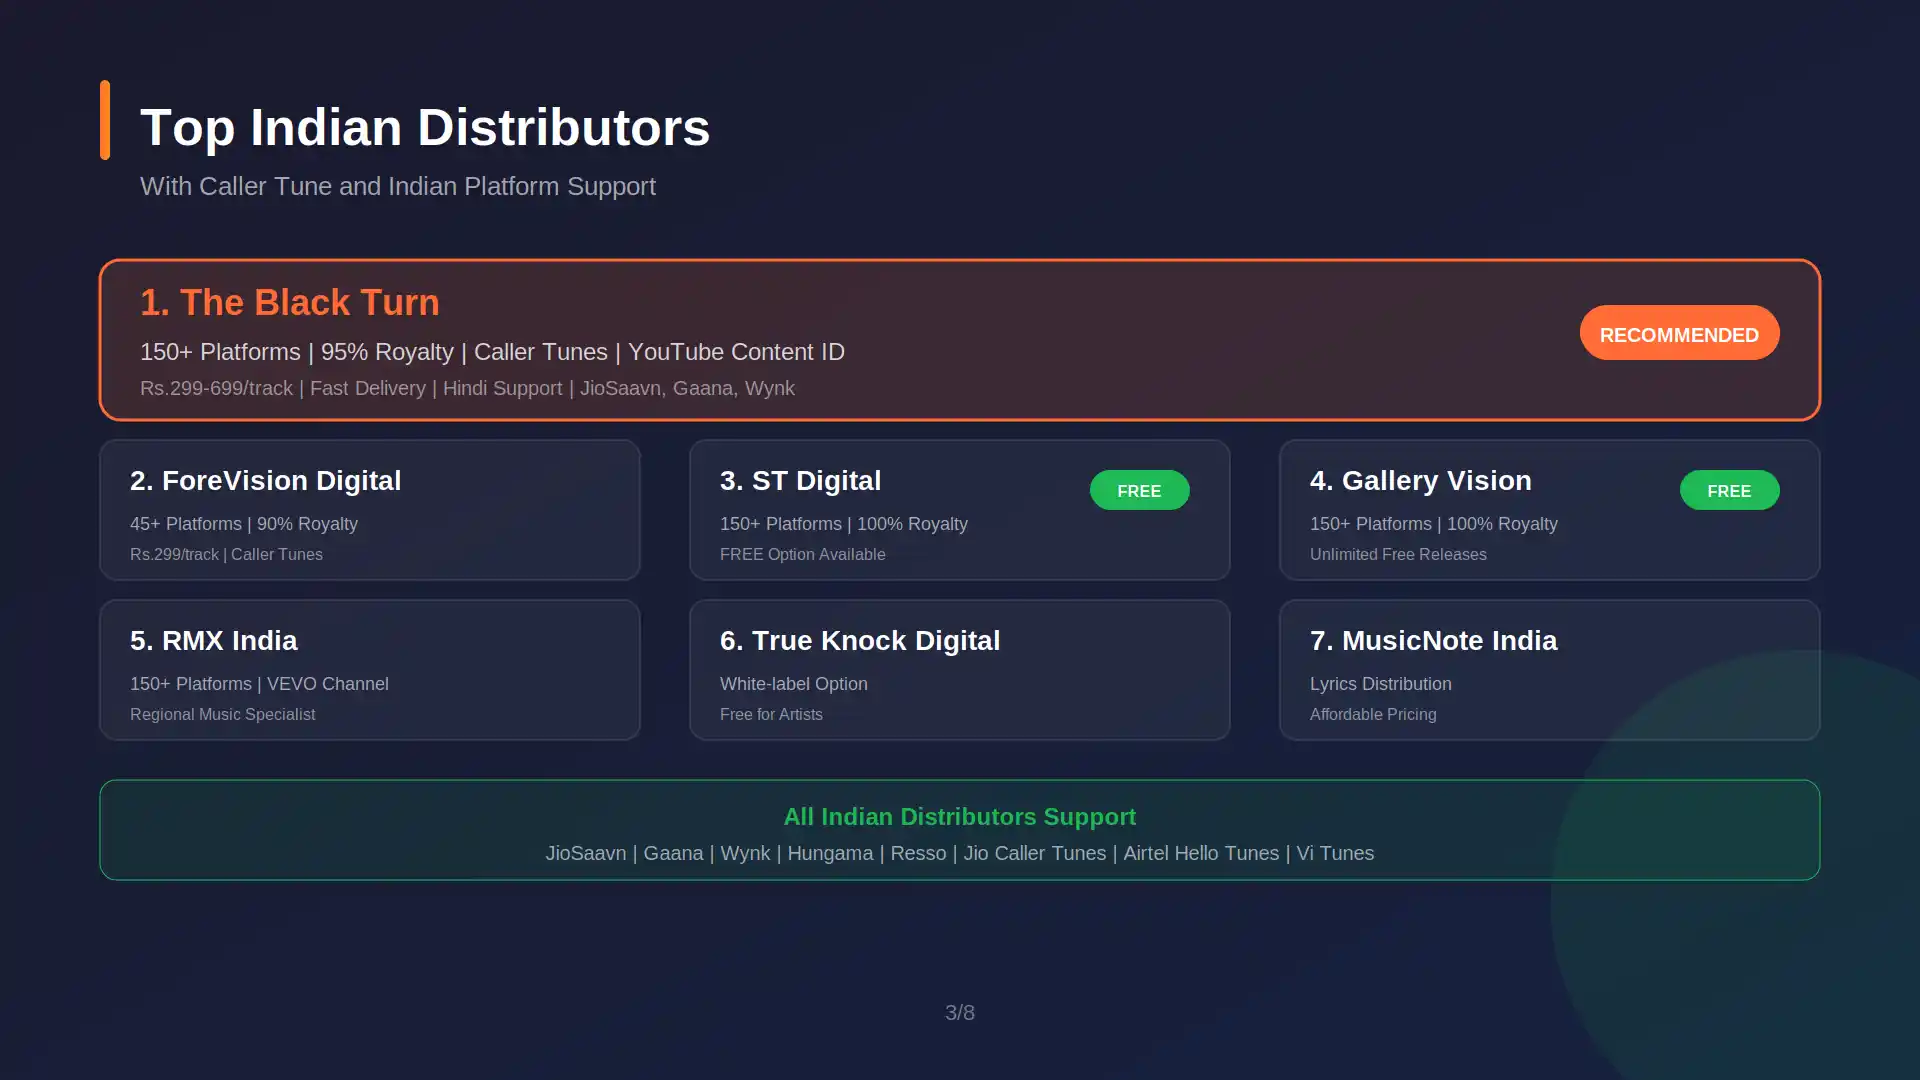
Task: Click 'FREE Option Available' text
Action: 802,554
